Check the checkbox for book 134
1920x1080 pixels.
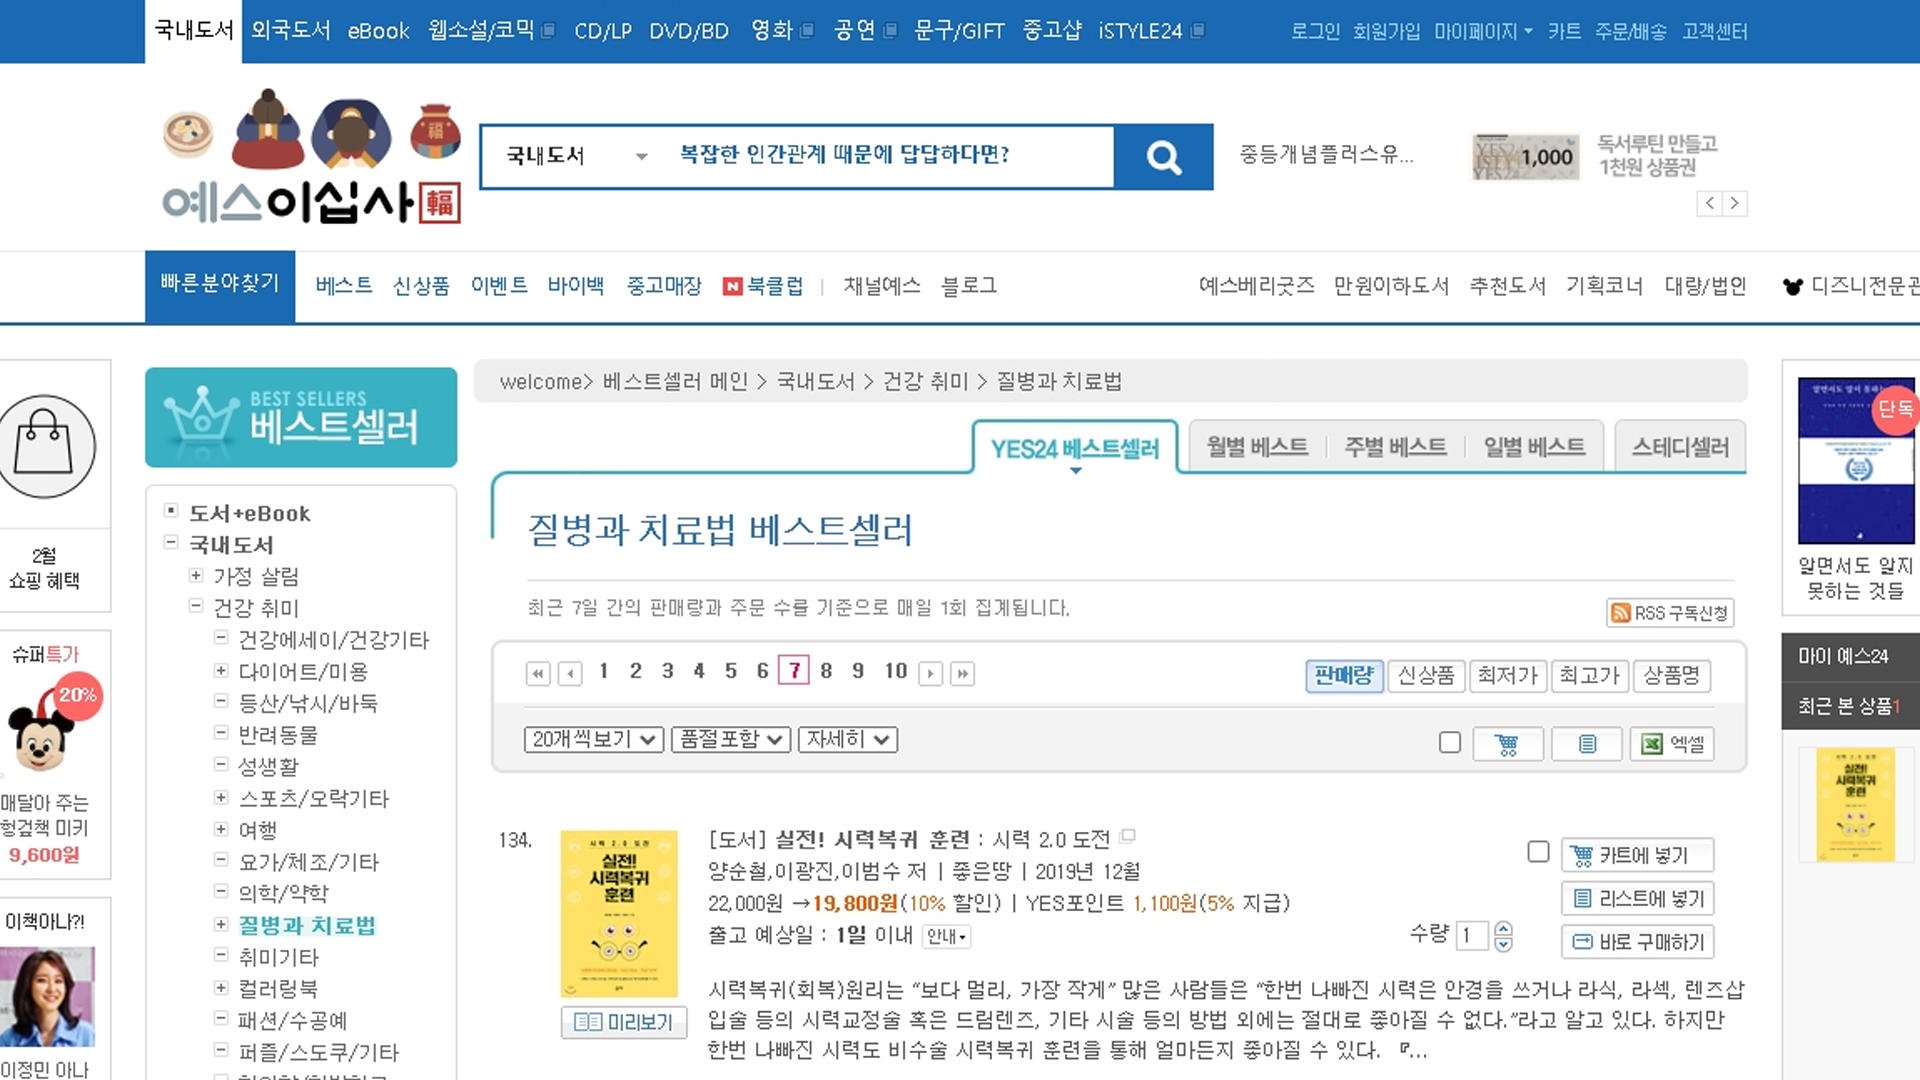1538,852
